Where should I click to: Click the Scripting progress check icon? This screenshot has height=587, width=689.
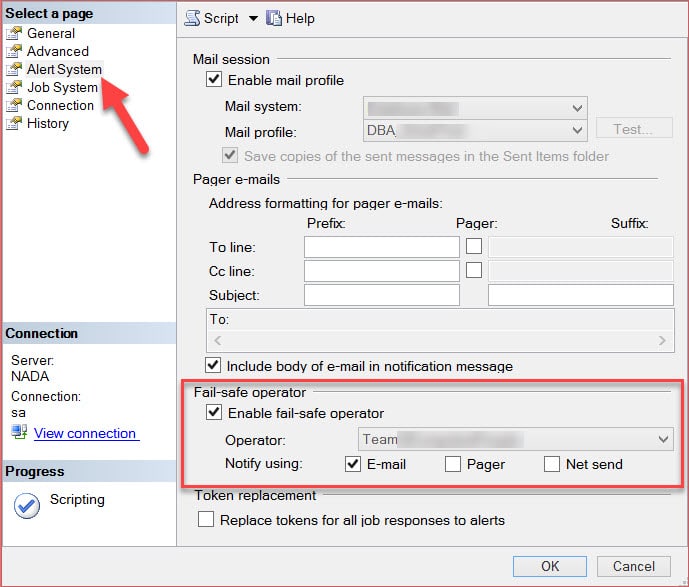pos(27,506)
